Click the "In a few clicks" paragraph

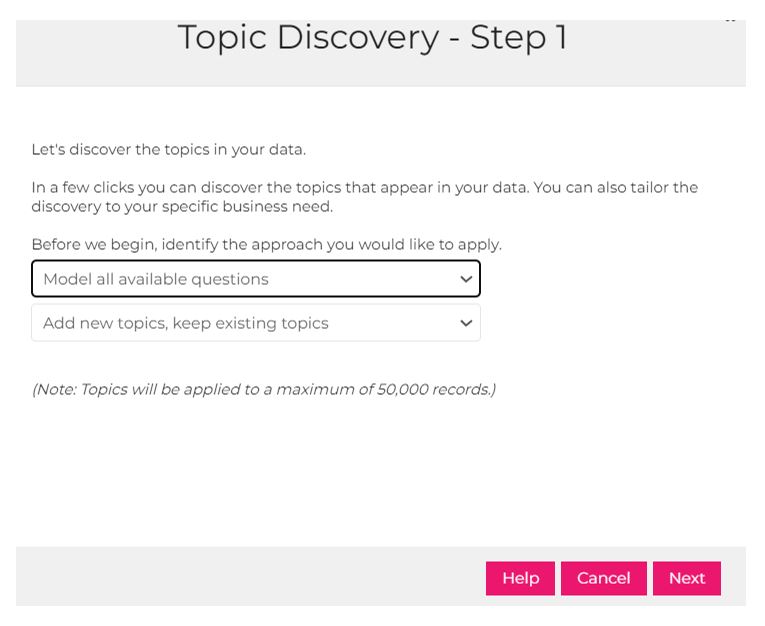364,187
